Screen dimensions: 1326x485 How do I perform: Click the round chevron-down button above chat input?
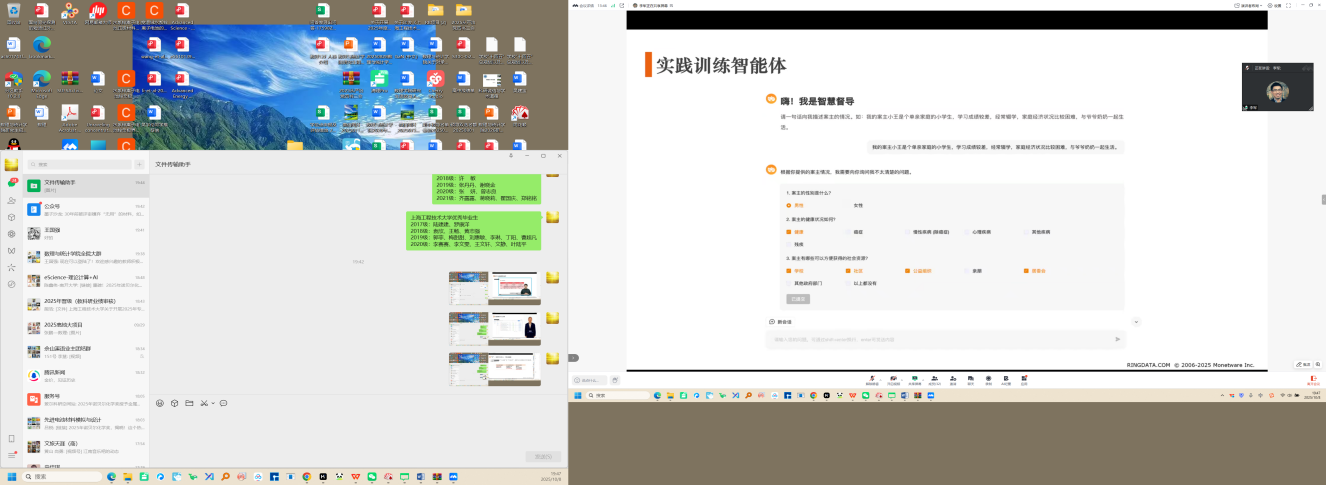click(1136, 322)
